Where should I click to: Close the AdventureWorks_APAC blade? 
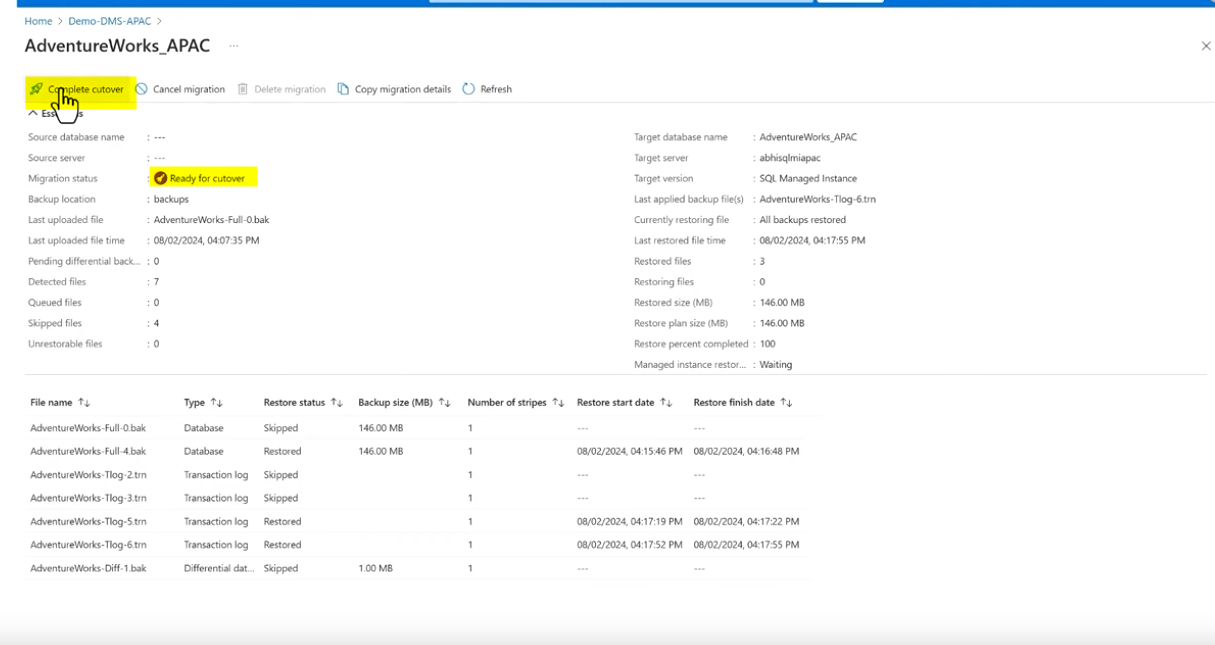(1205, 46)
